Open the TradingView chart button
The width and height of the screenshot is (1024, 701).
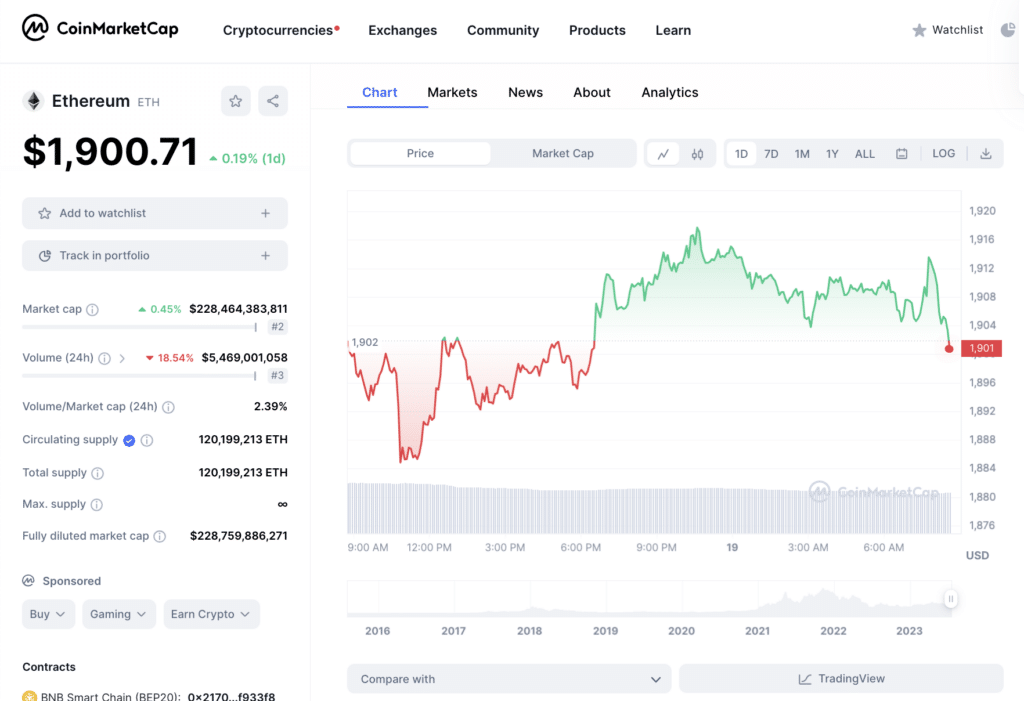pos(841,679)
